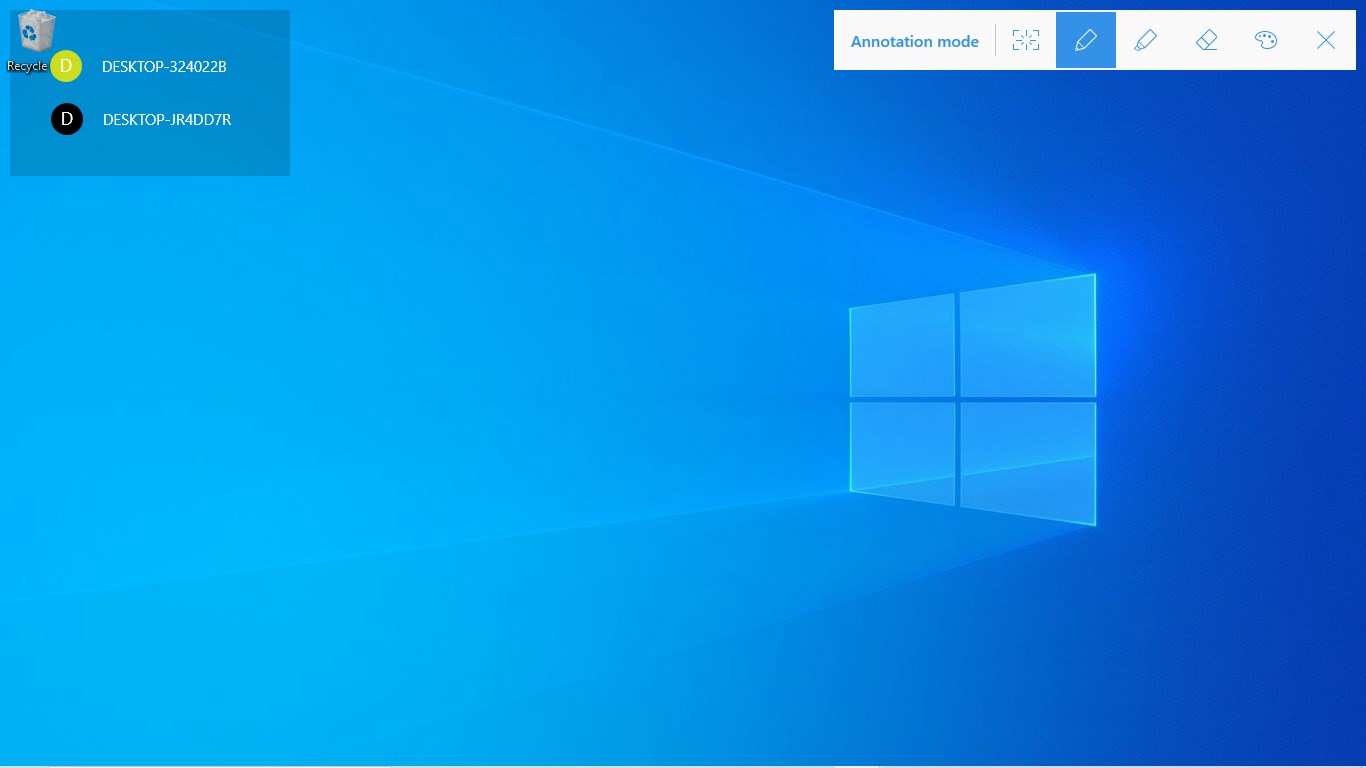Click empty area of participants panel below names
1366x768 pixels.
[150, 157]
